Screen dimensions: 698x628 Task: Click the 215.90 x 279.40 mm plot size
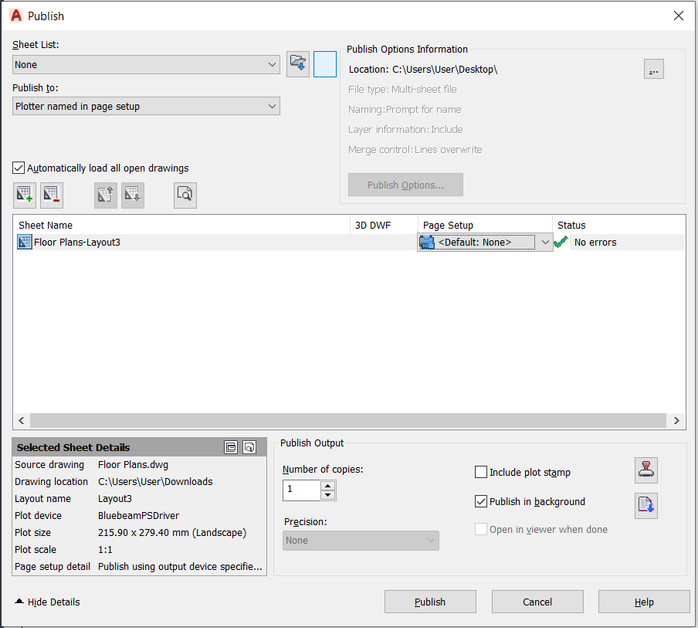click(172, 532)
